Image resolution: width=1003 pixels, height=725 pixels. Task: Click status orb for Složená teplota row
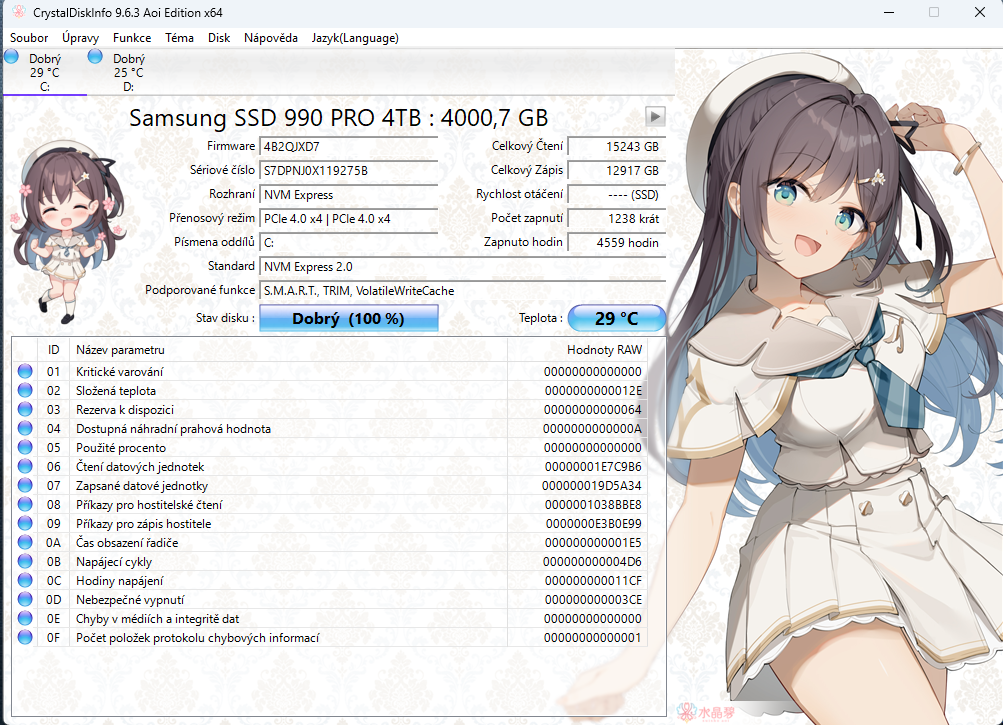pyautogui.click(x=25, y=391)
